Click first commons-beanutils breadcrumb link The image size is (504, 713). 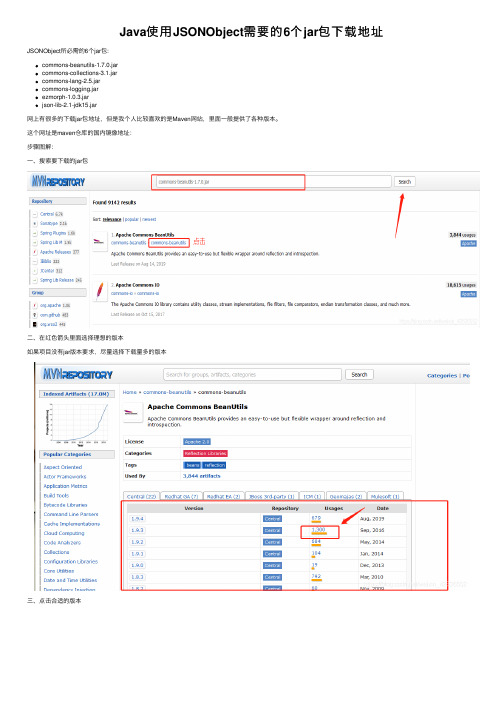coord(167,392)
